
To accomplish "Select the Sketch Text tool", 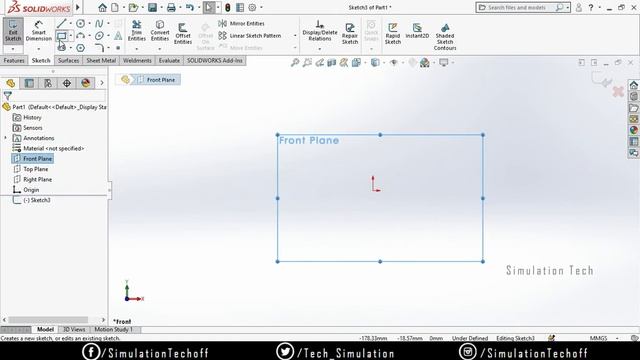I will pyautogui.click(x=118, y=36).
